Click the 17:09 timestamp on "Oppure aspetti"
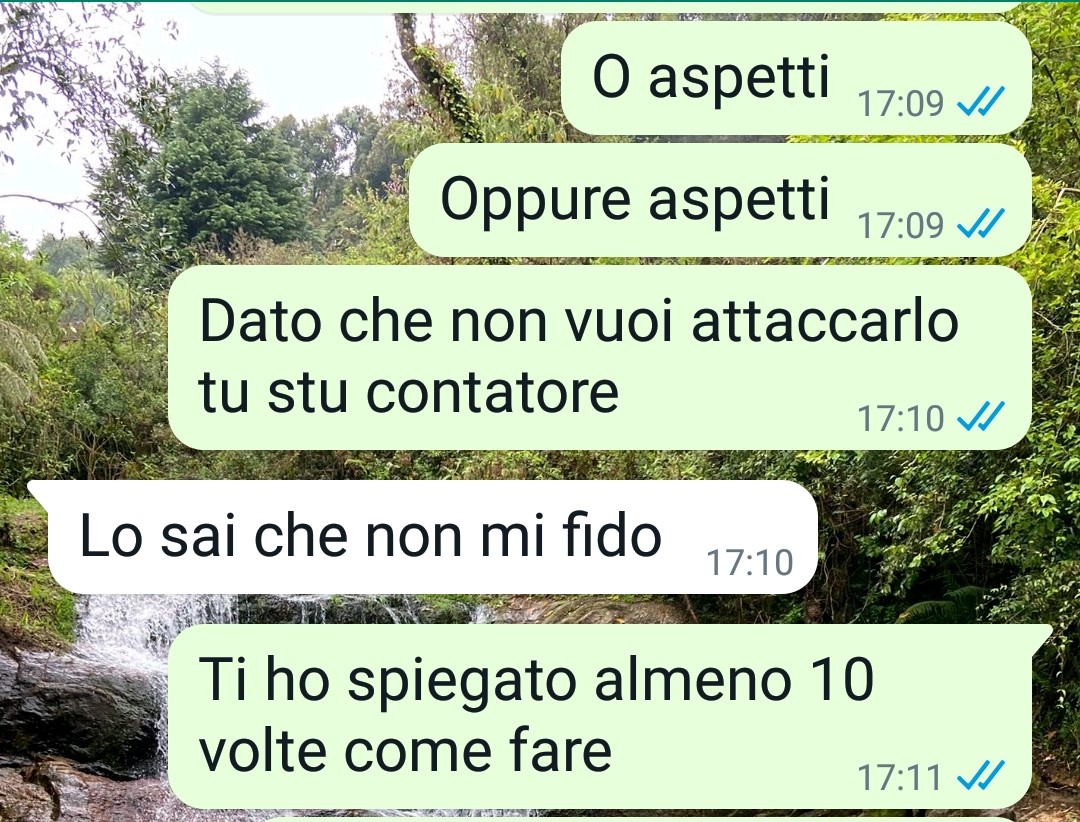This screenshot has width=1080, height=822. click(900, 225)
